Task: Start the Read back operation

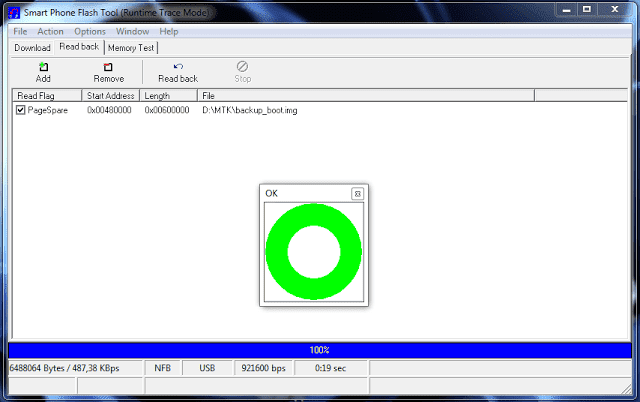Action: tap(178, 72)
